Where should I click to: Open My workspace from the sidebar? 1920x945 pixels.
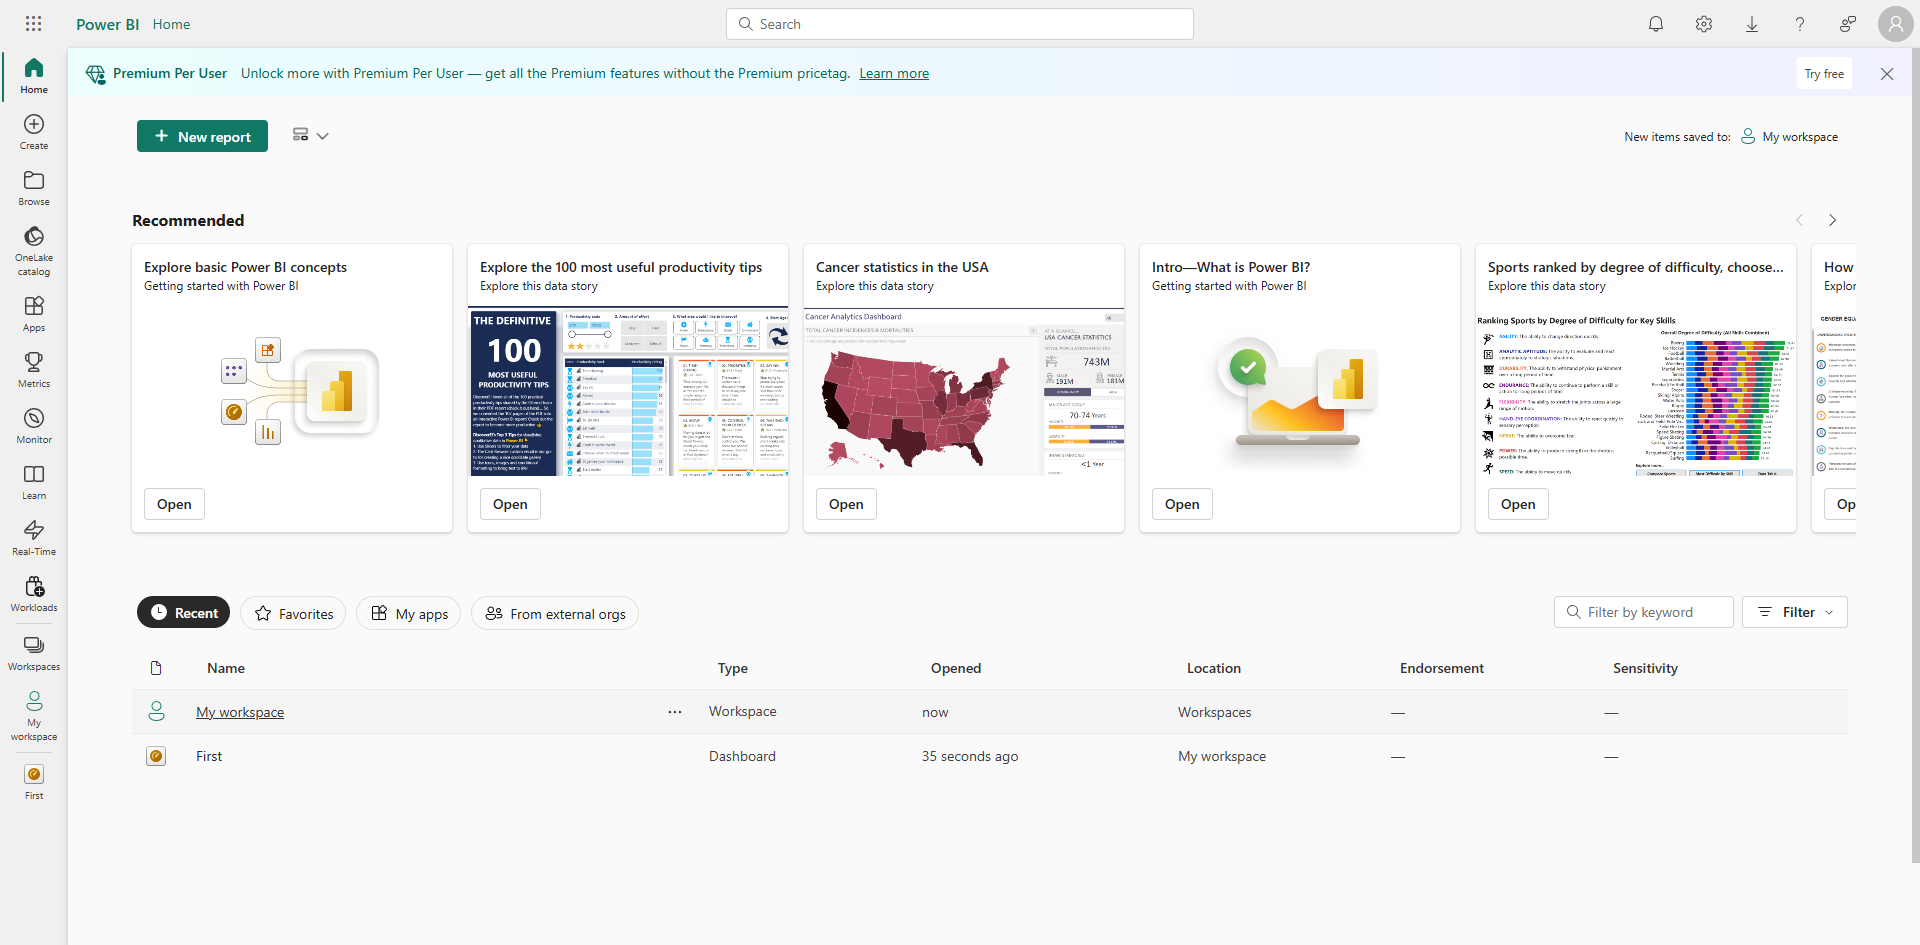[34, 716]
